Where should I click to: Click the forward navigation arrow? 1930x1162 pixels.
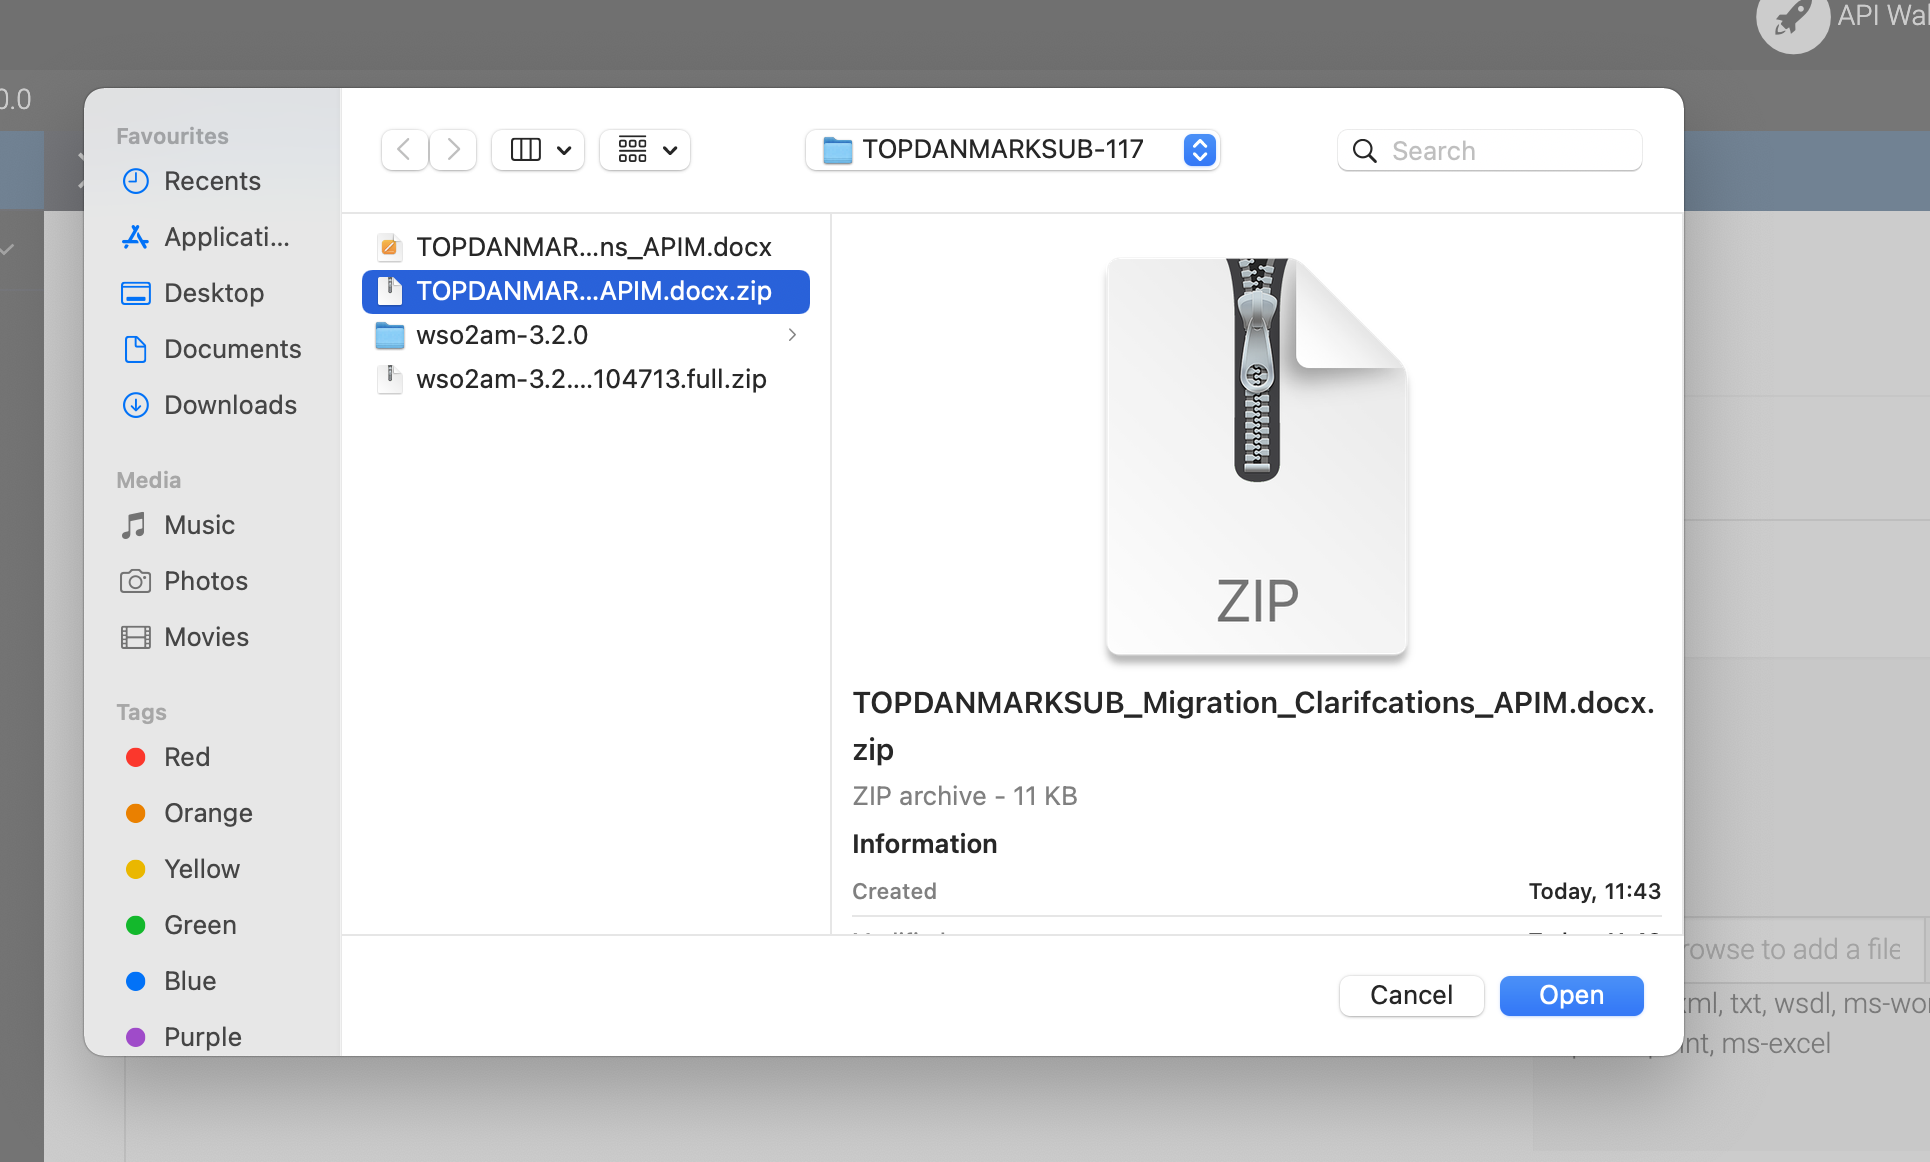point(453,150)
